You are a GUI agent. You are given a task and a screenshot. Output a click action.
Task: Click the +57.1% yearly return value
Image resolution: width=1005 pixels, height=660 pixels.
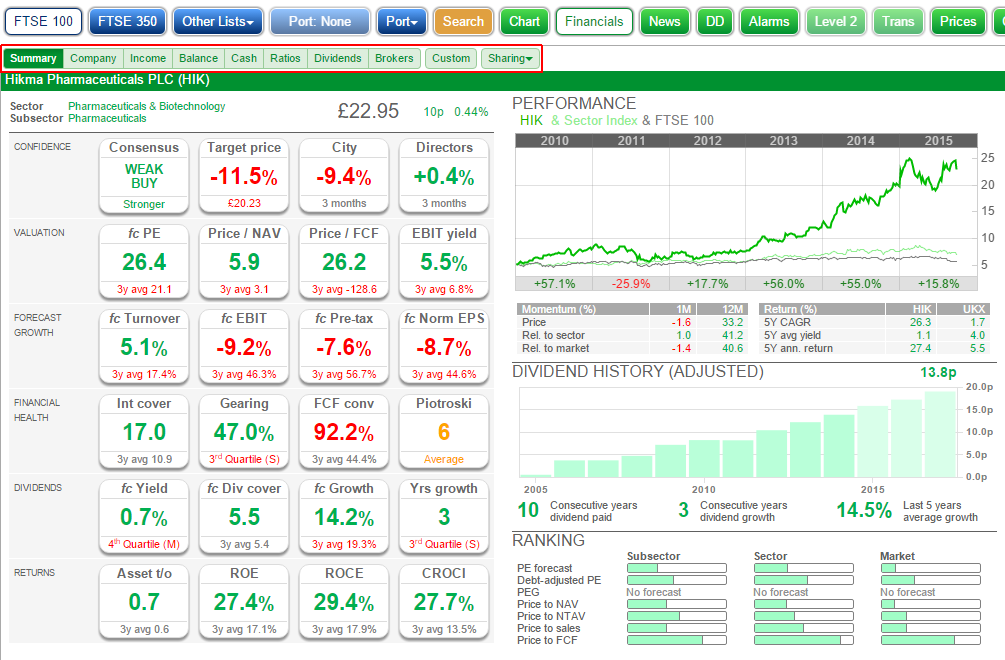point(554,284)
